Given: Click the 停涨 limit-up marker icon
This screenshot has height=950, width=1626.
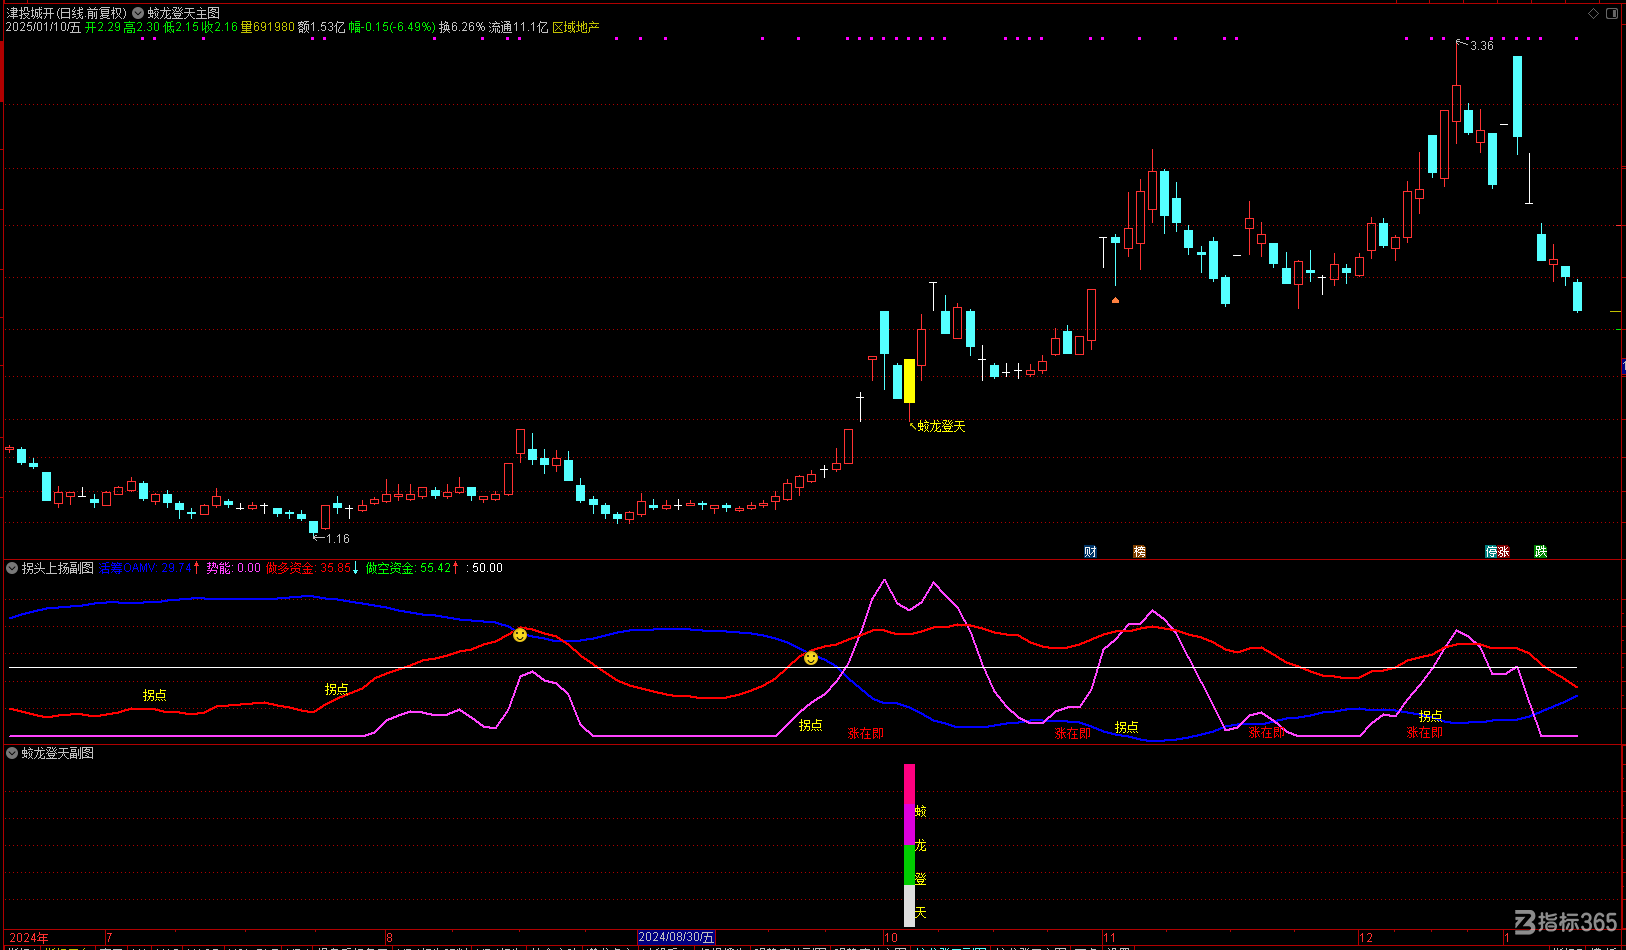Looking at the screenshot, I should 1497,552.
